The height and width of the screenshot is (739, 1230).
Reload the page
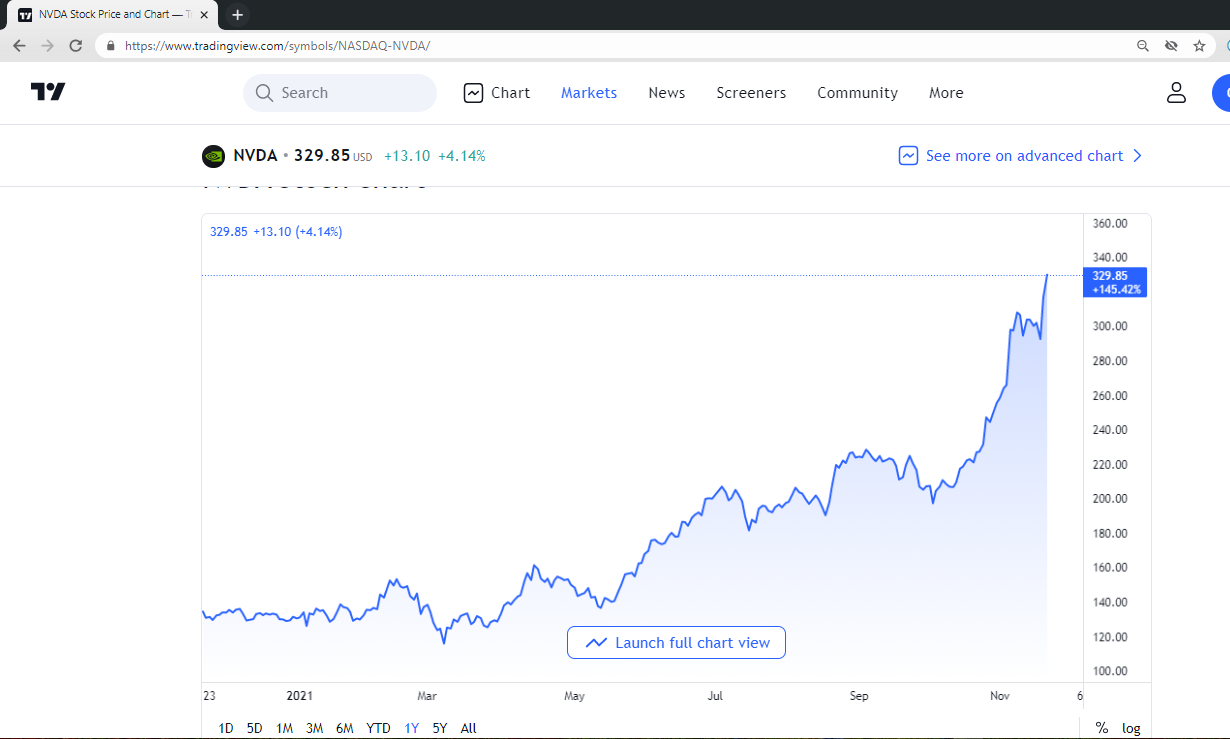[76, 46]
